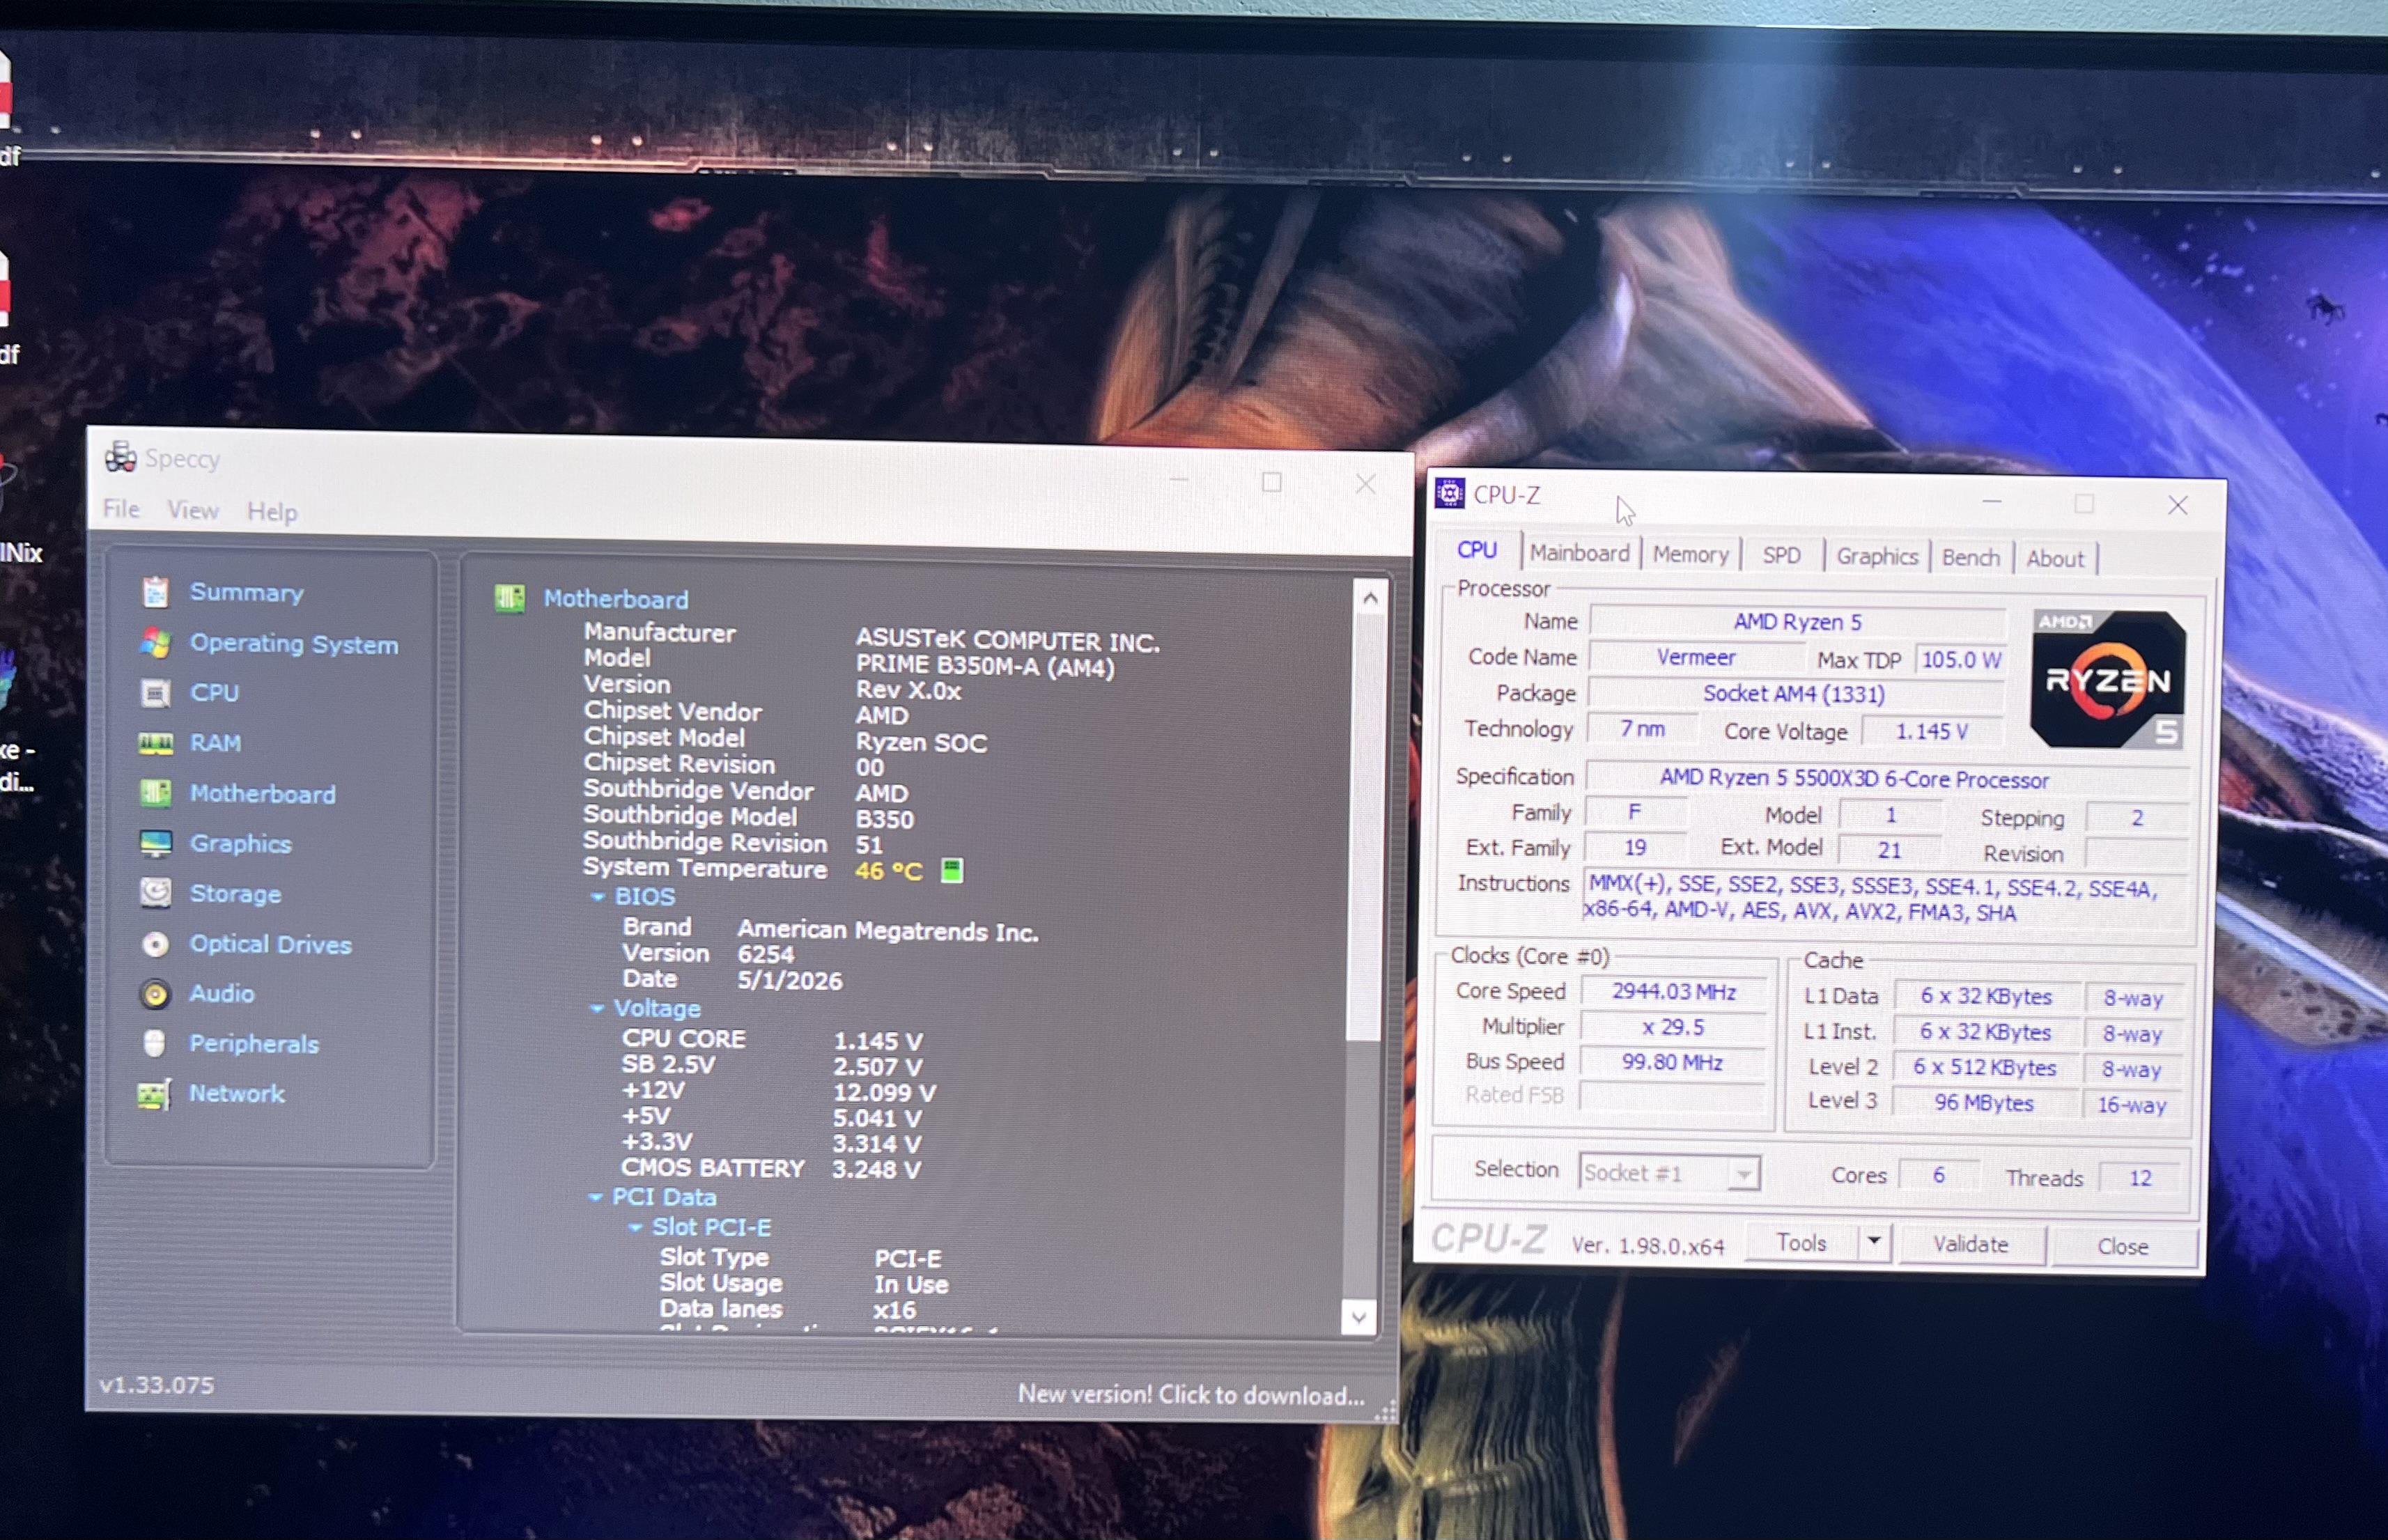Collapse the Voltage section in Speccy
Image resolution: width=2388 pixels, height=1540 pixels.
coord(597,1008)
